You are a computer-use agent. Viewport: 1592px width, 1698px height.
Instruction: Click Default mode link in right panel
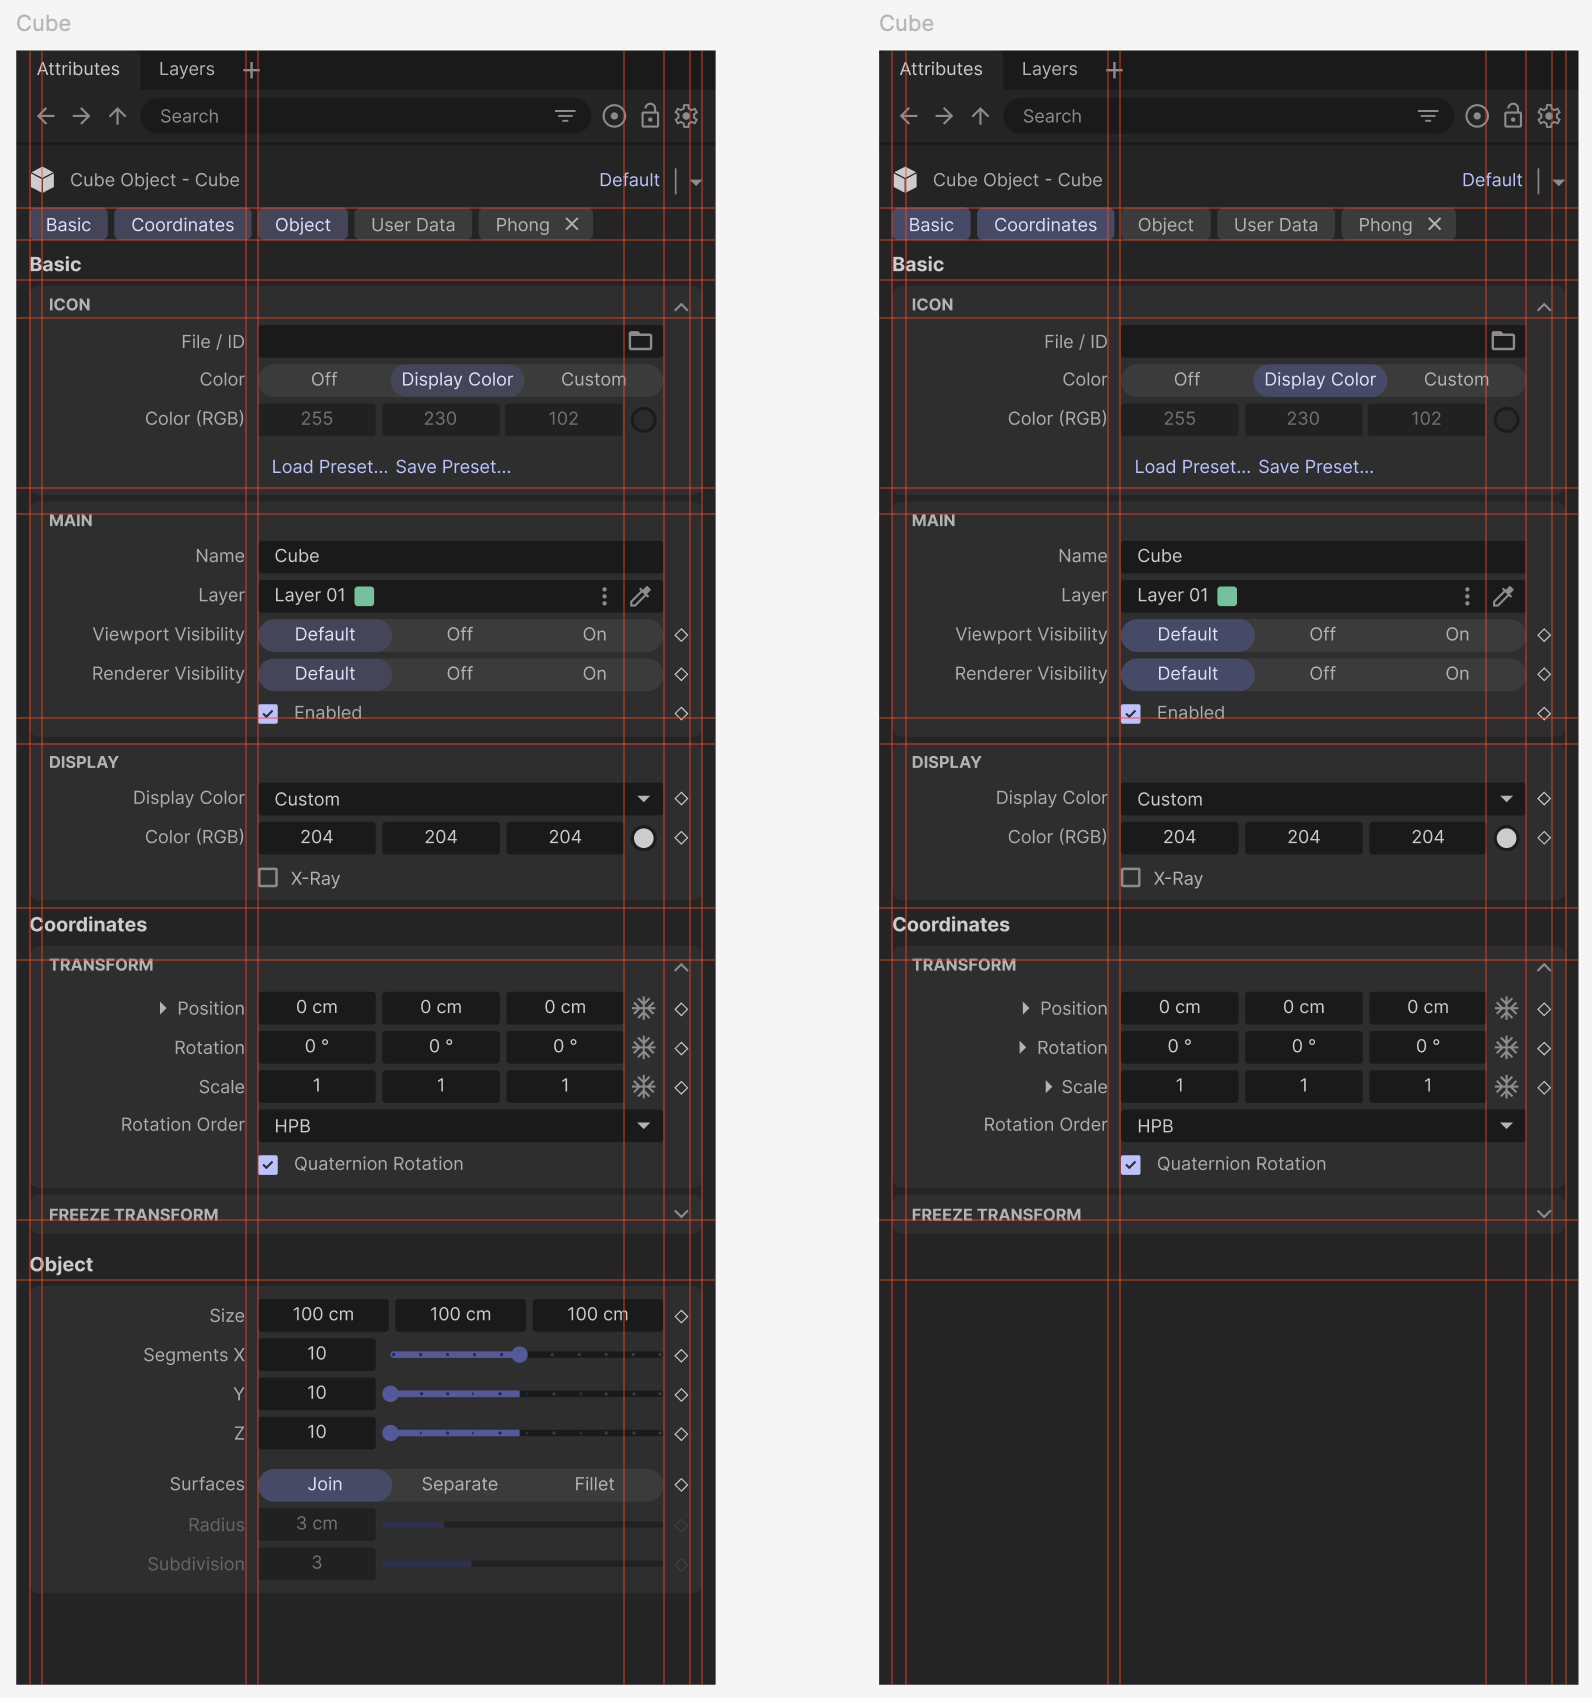(1492, 180)
